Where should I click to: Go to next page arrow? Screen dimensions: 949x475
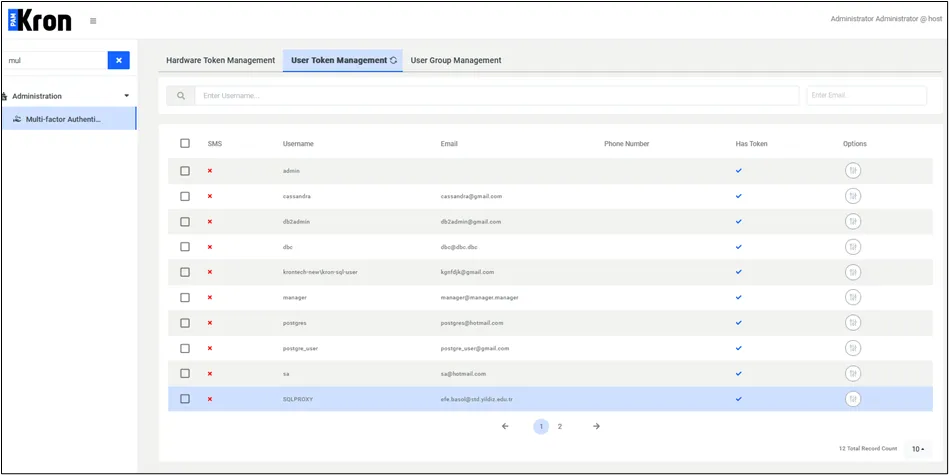click(x=596, y=427)
